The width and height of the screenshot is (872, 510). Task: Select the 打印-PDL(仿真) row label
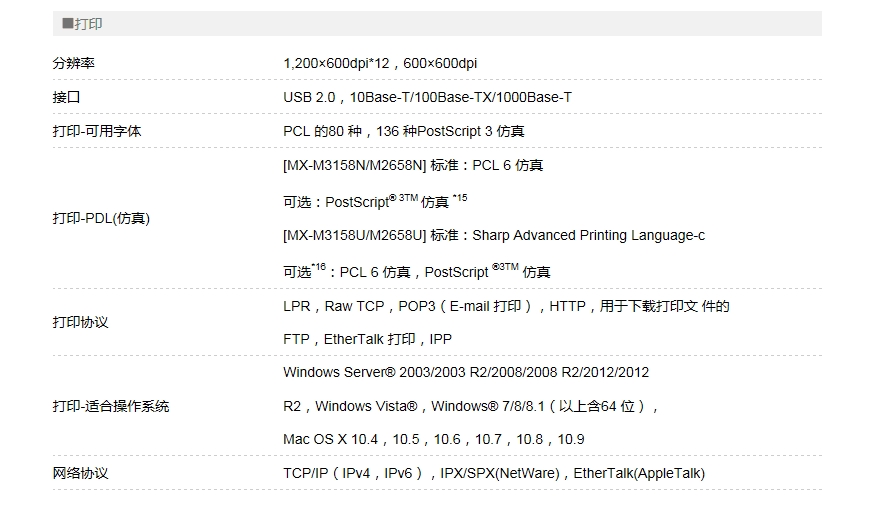[x=101, y=218]
